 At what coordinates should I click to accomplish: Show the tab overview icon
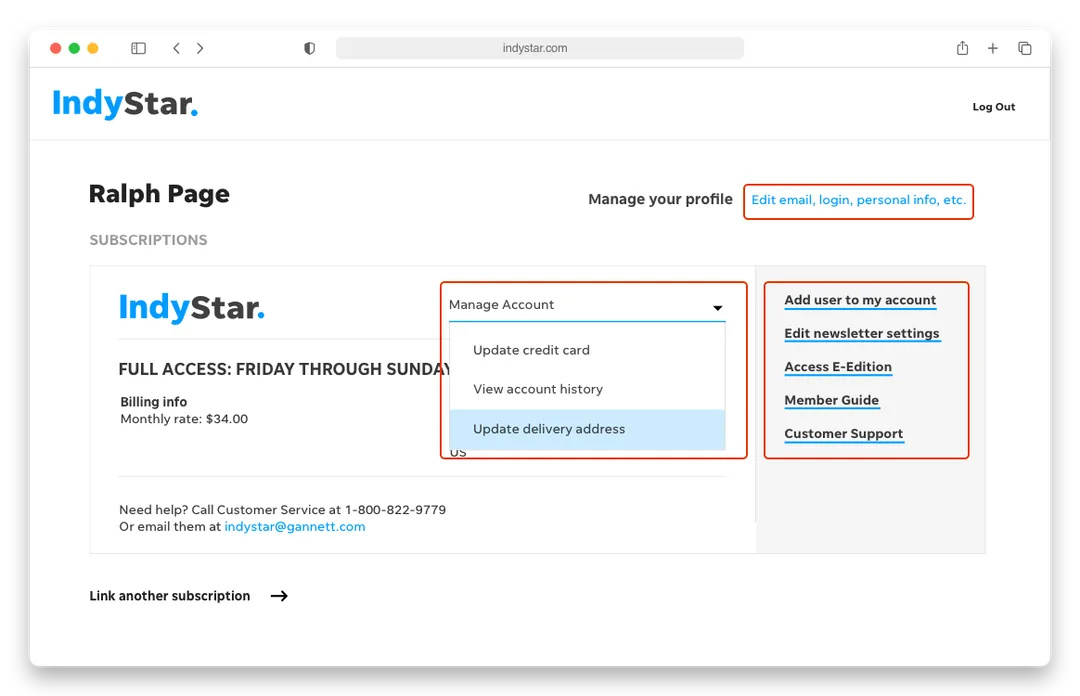tap(1025, 48)
